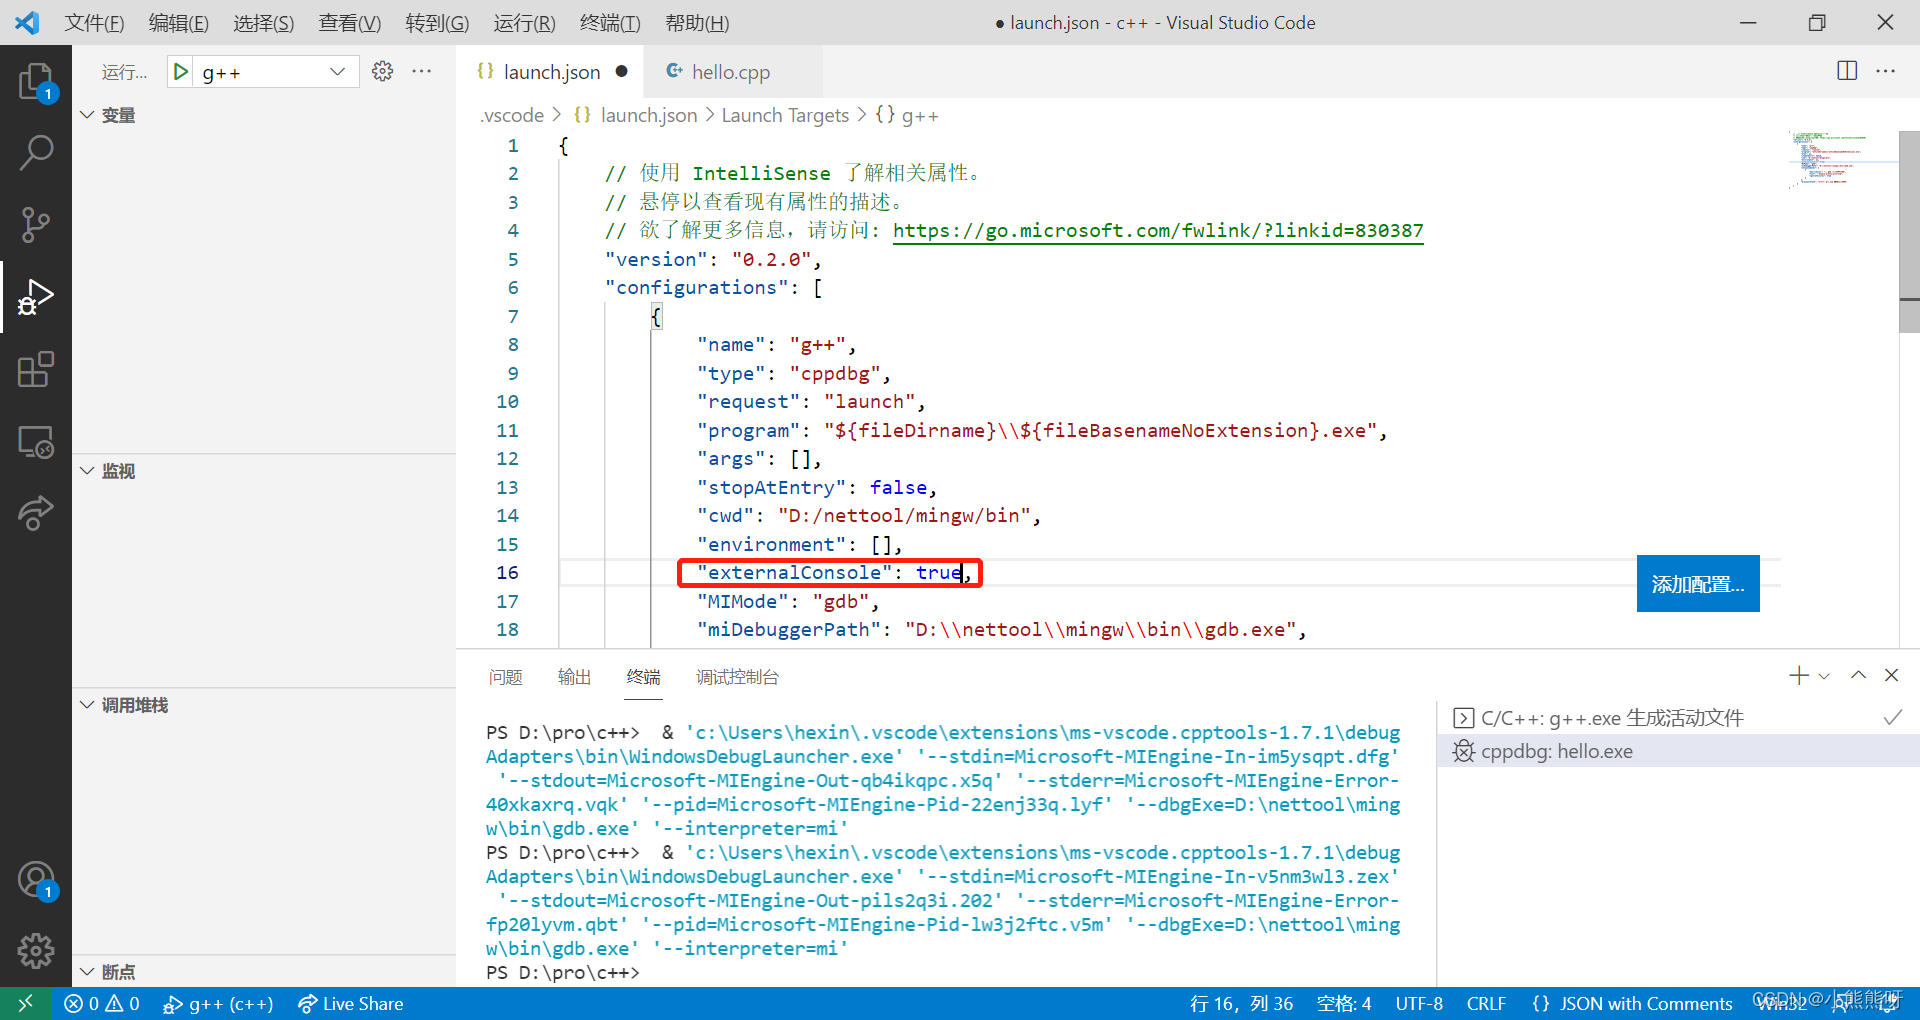This screenshot has height=1020, width=1920.
Task: Click line number 16 in gutter
Action: 507,573
